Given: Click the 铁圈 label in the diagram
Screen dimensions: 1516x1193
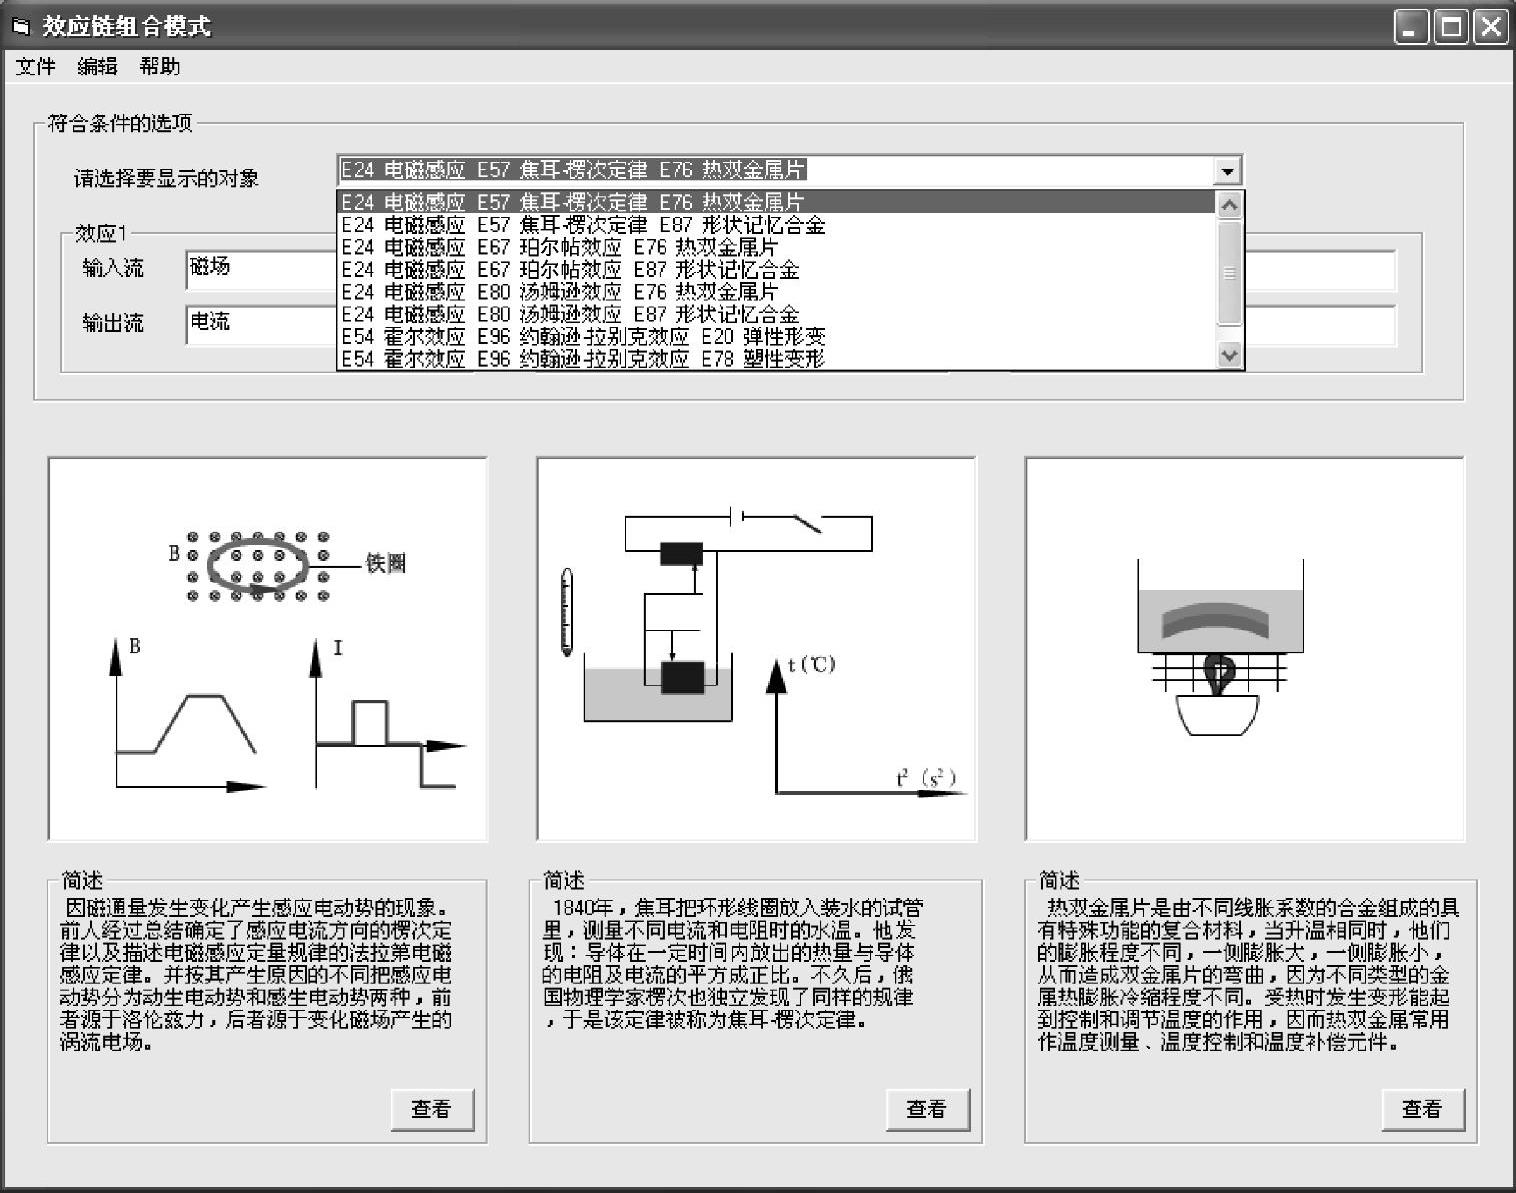Looking at the screenshot, I should [386, 564].
